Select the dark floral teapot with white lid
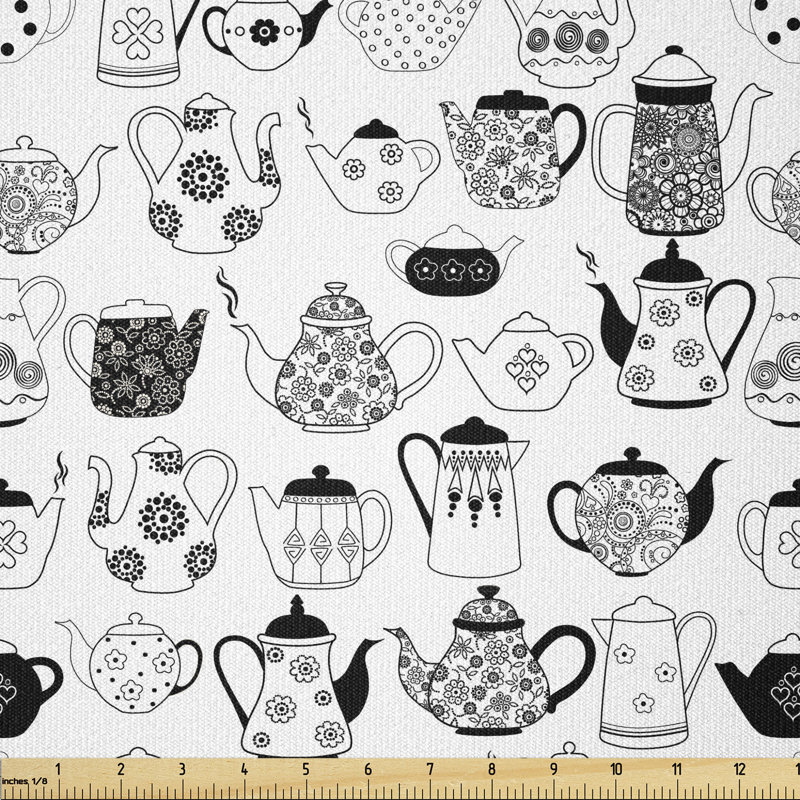Viewport: 800px width, 800px height. click(x=136, y=358)
